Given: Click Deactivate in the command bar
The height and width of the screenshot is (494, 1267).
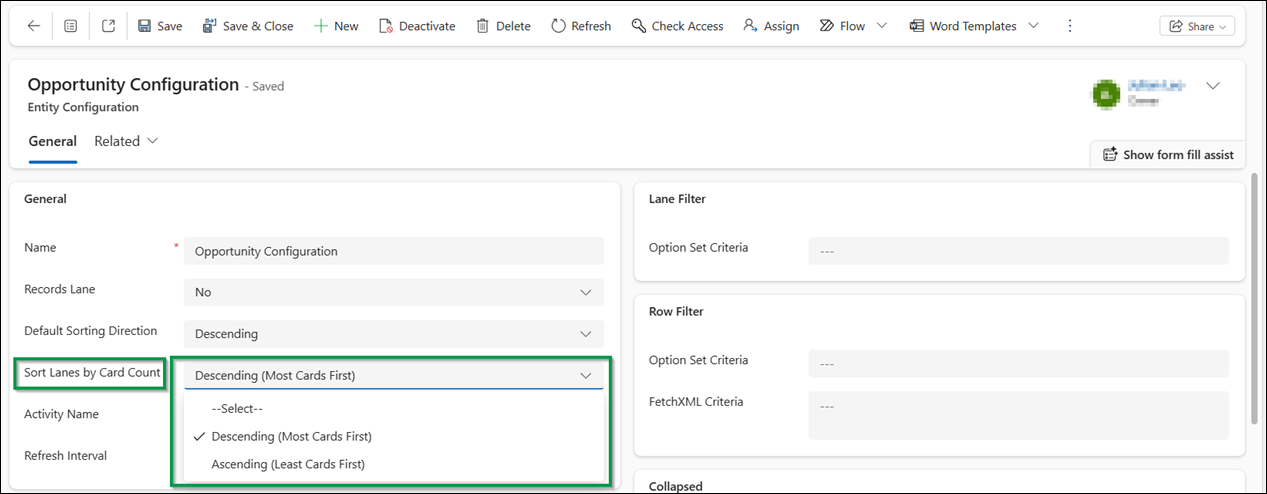Looking at the screenshot, I should coord(417,26).
